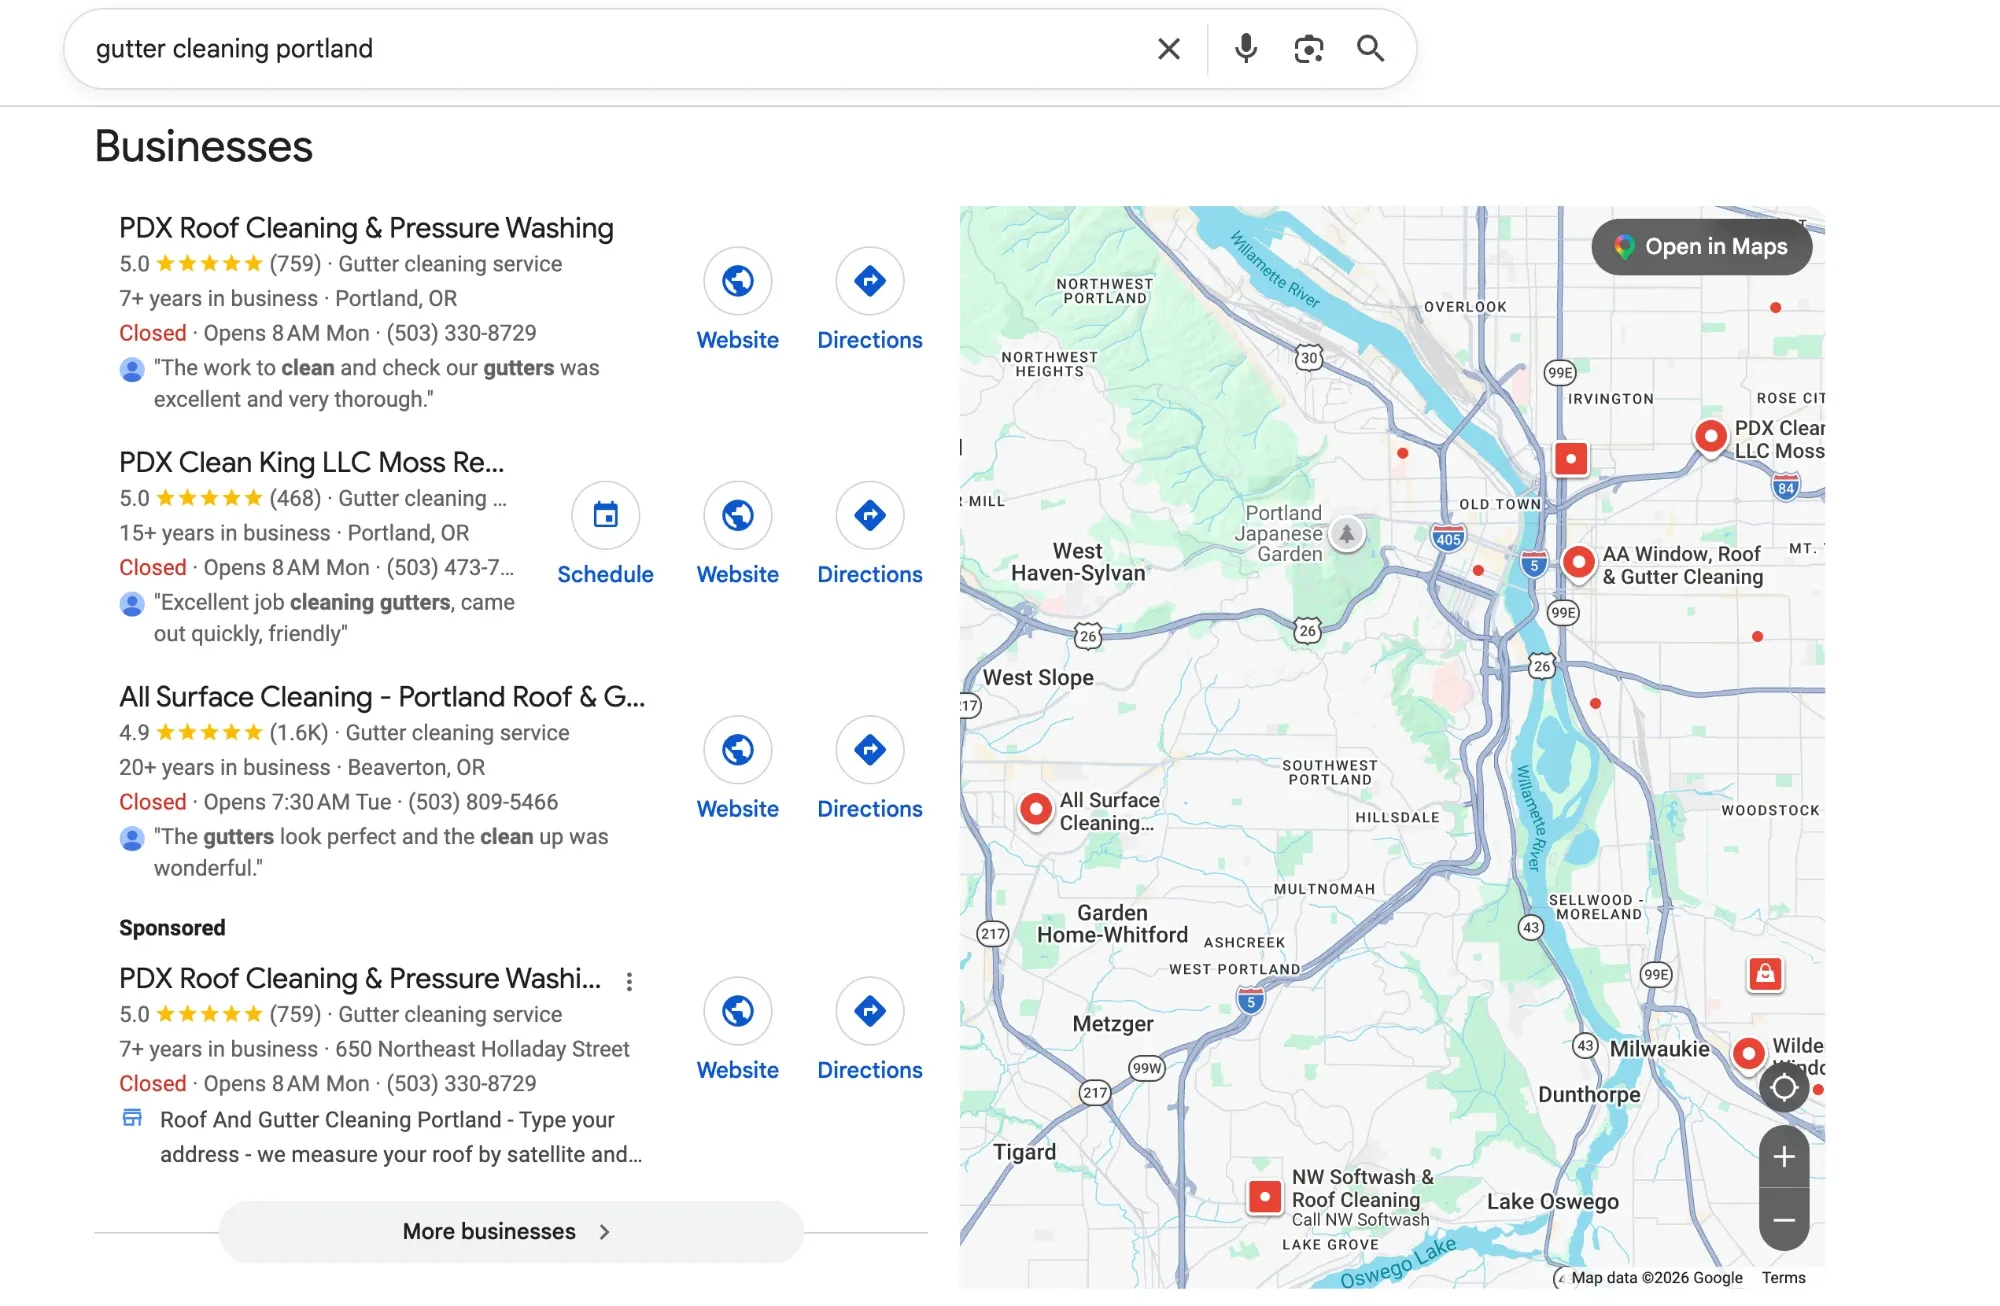Screen dimensions: 2000x1306
Task: Select the NW Softwash & Roof Cleaning square pin
Action: (x=1265, y=1196)
